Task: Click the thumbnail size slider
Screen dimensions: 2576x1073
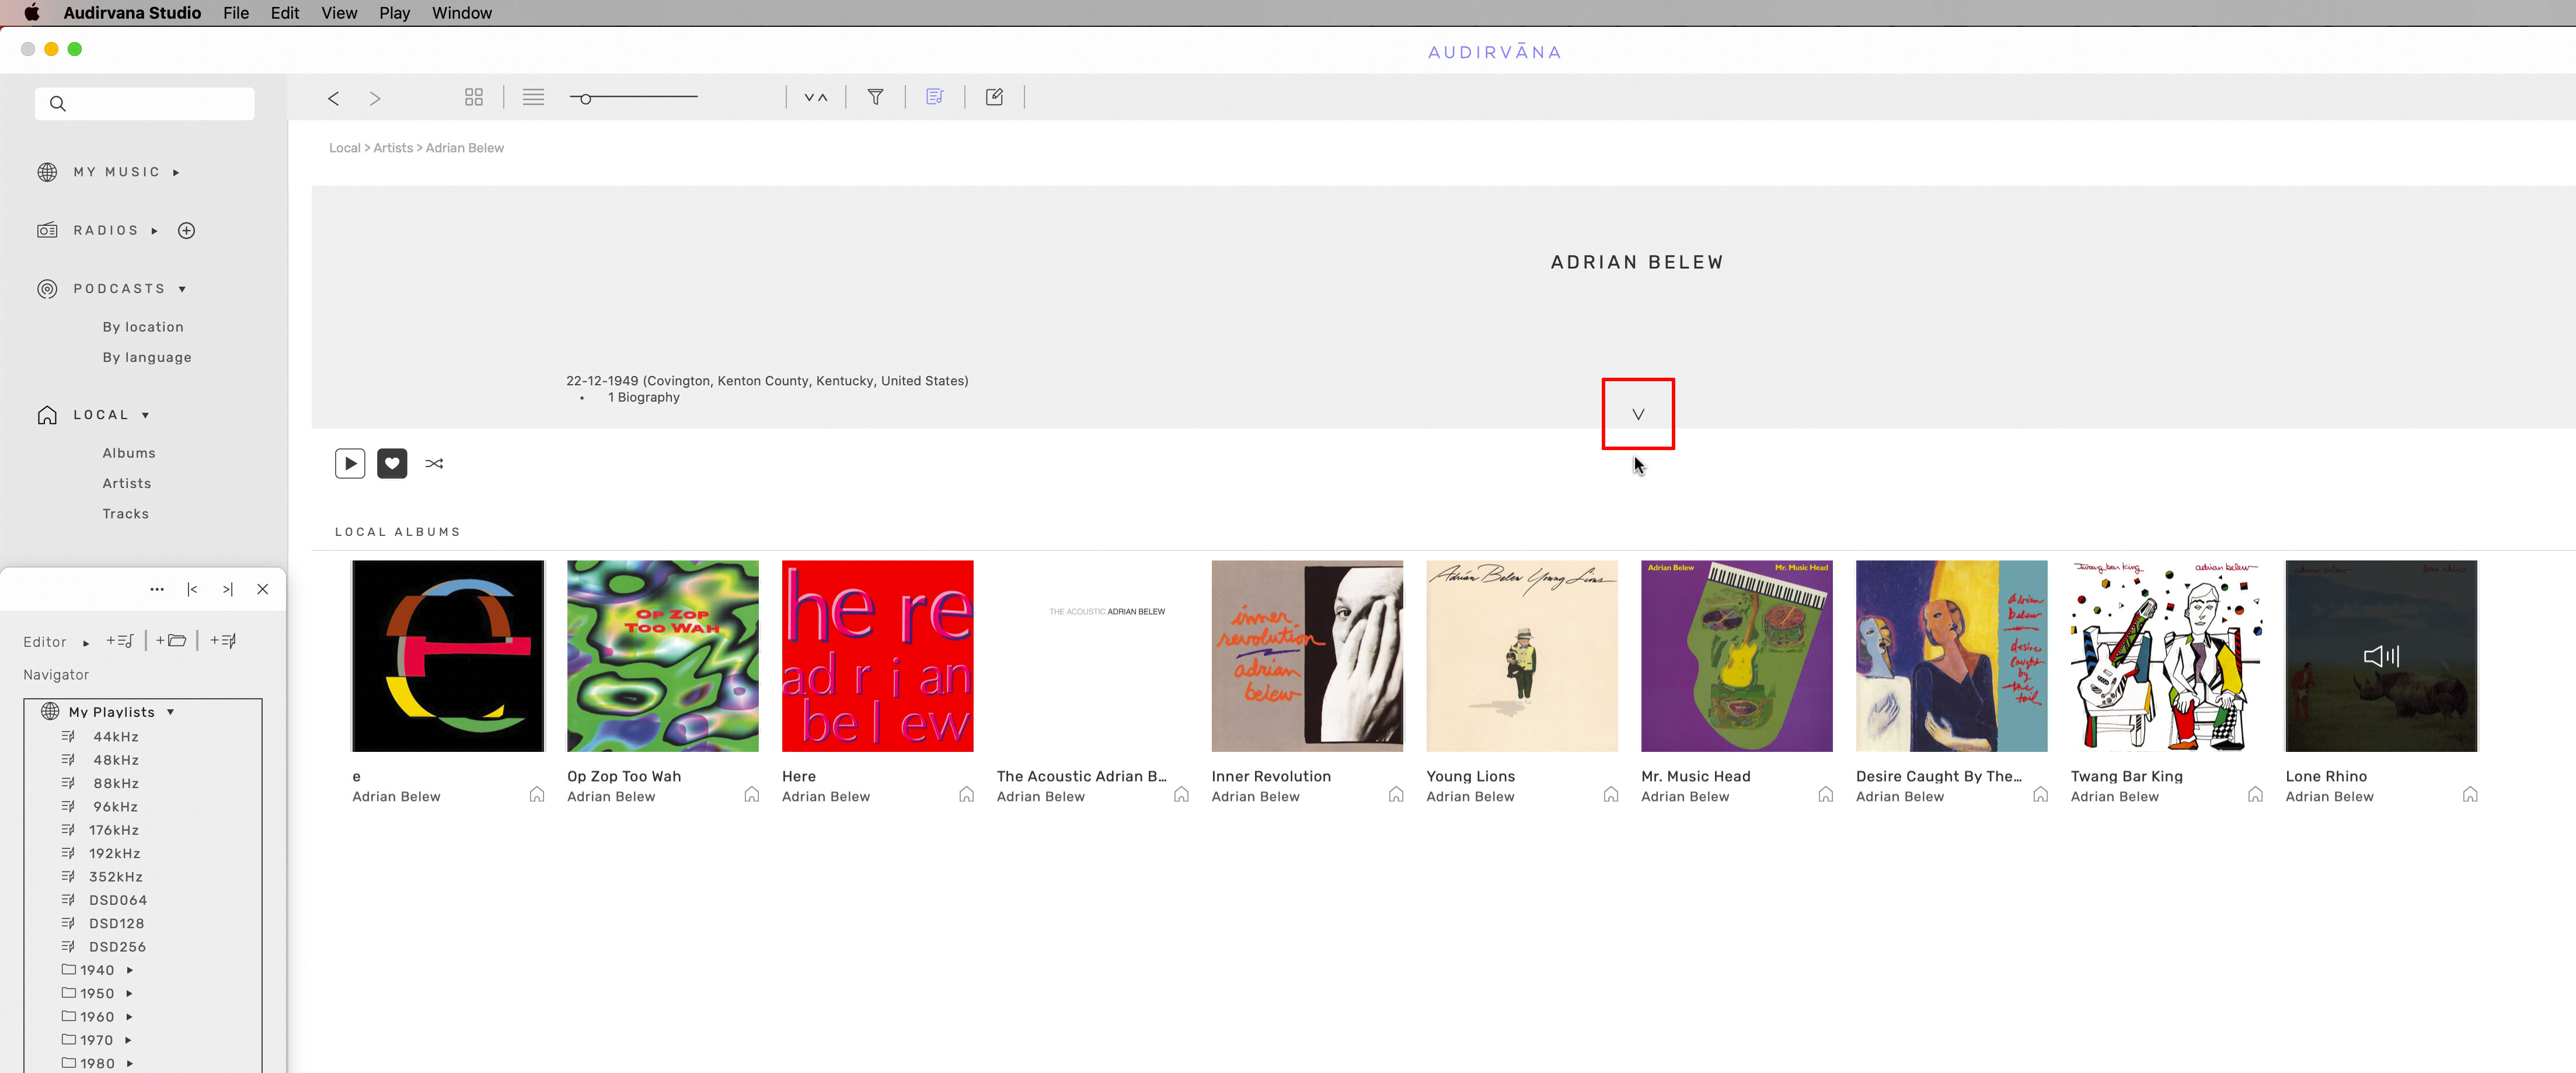Action: 586,98
